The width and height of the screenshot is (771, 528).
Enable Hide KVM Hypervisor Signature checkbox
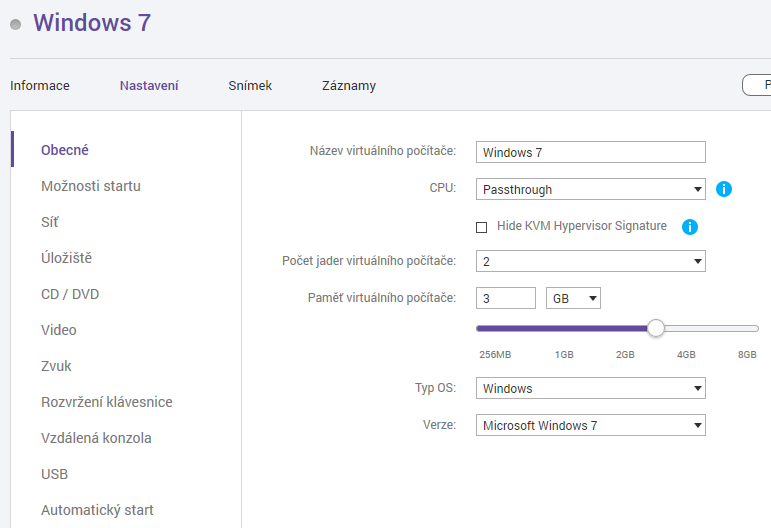click(x=481, y=227)
